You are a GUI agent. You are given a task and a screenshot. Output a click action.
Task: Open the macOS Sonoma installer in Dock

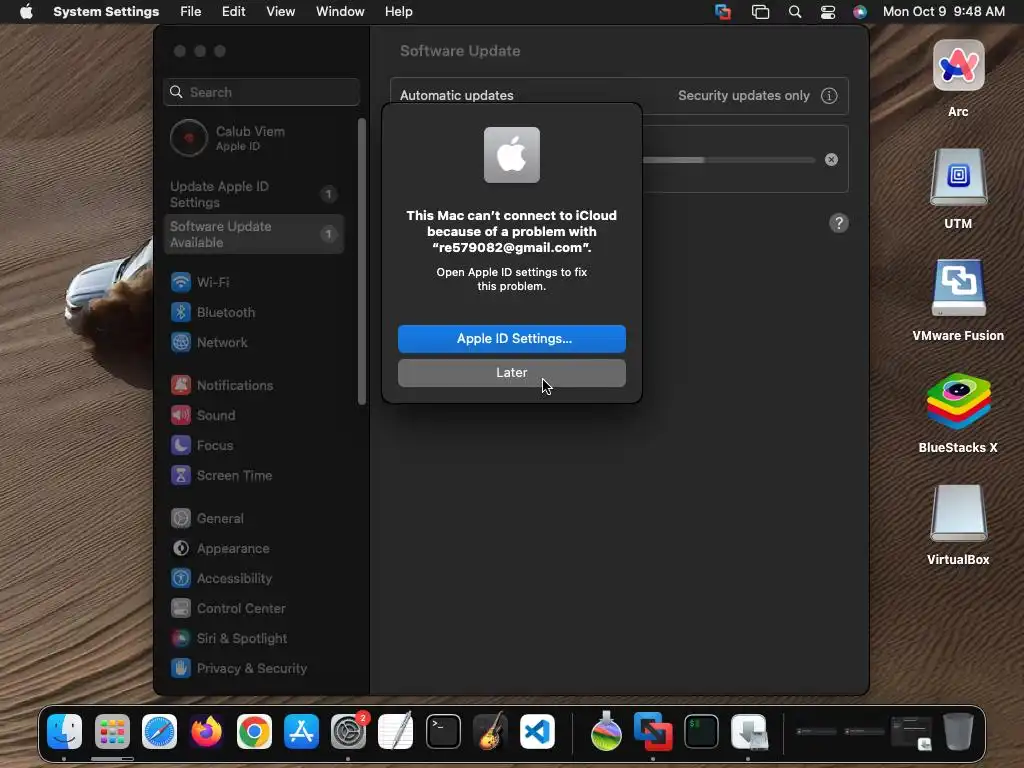pos(606,731)
